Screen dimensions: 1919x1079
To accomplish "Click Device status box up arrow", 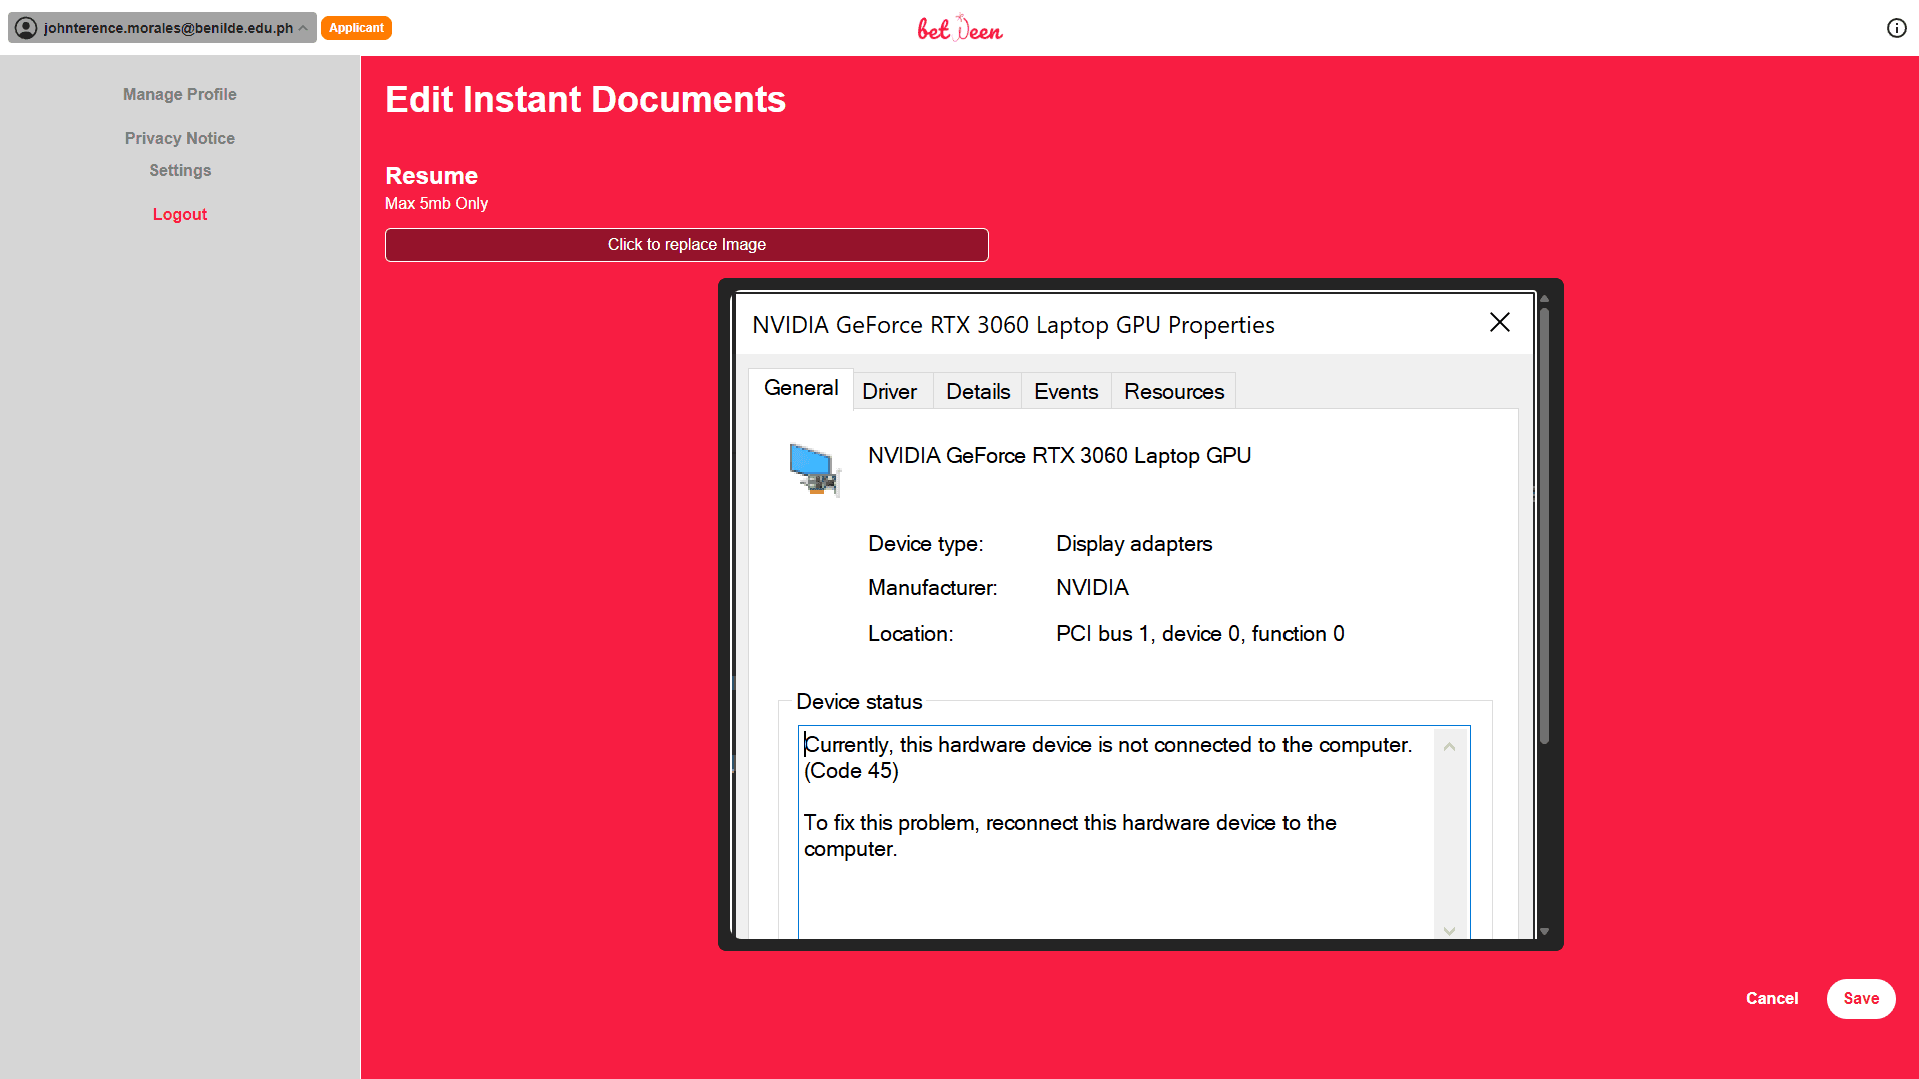I will (x=1449, y=747).
